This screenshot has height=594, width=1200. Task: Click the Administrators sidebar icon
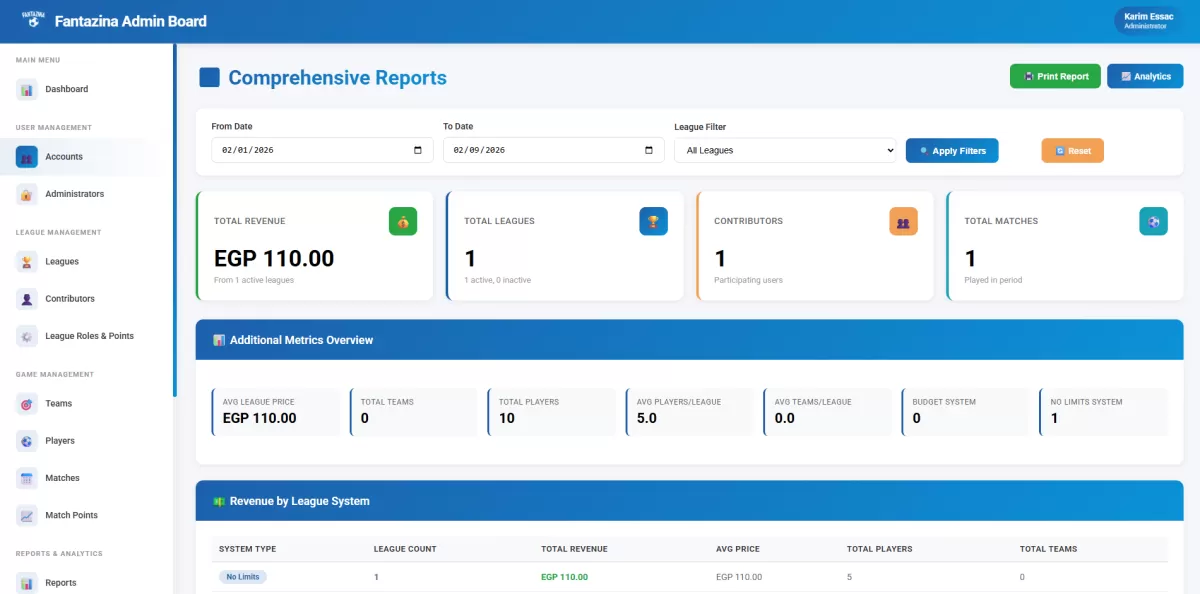coord(25,193)
